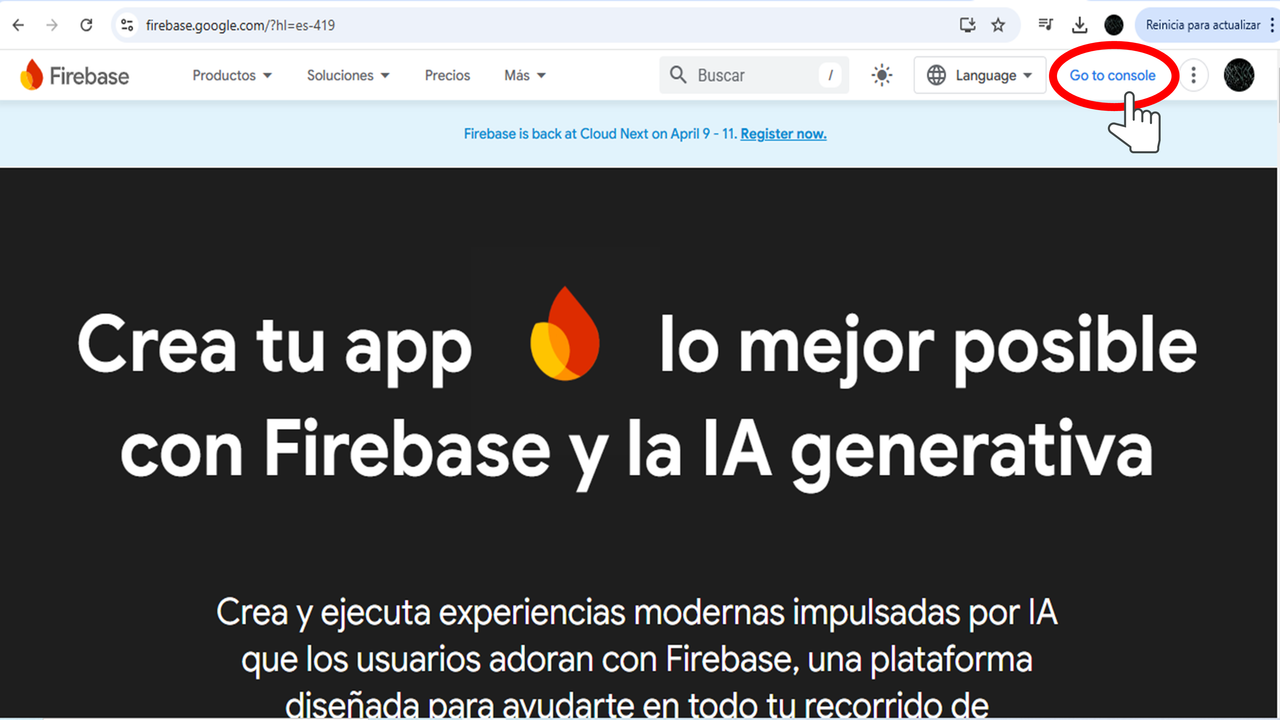Click the Buscar search field
The image size is (1280, 720).
[x=754, y=75]
